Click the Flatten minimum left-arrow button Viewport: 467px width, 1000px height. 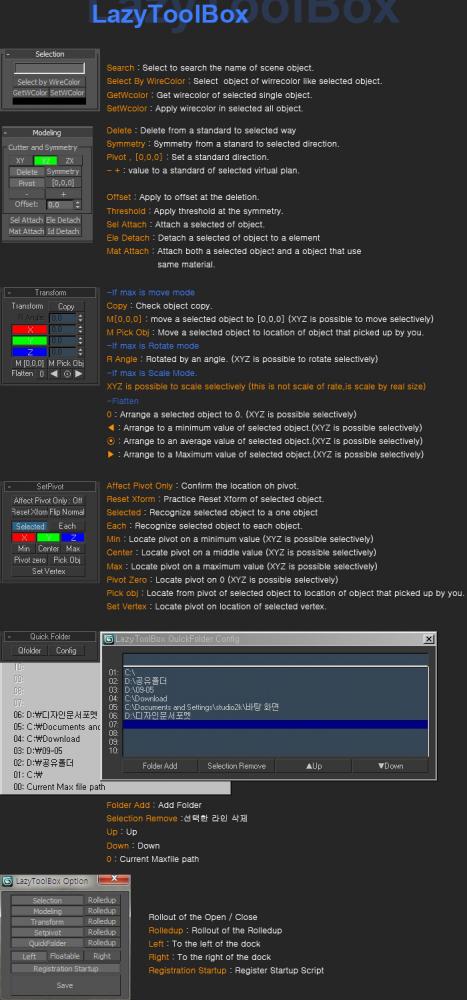(54, 374)
